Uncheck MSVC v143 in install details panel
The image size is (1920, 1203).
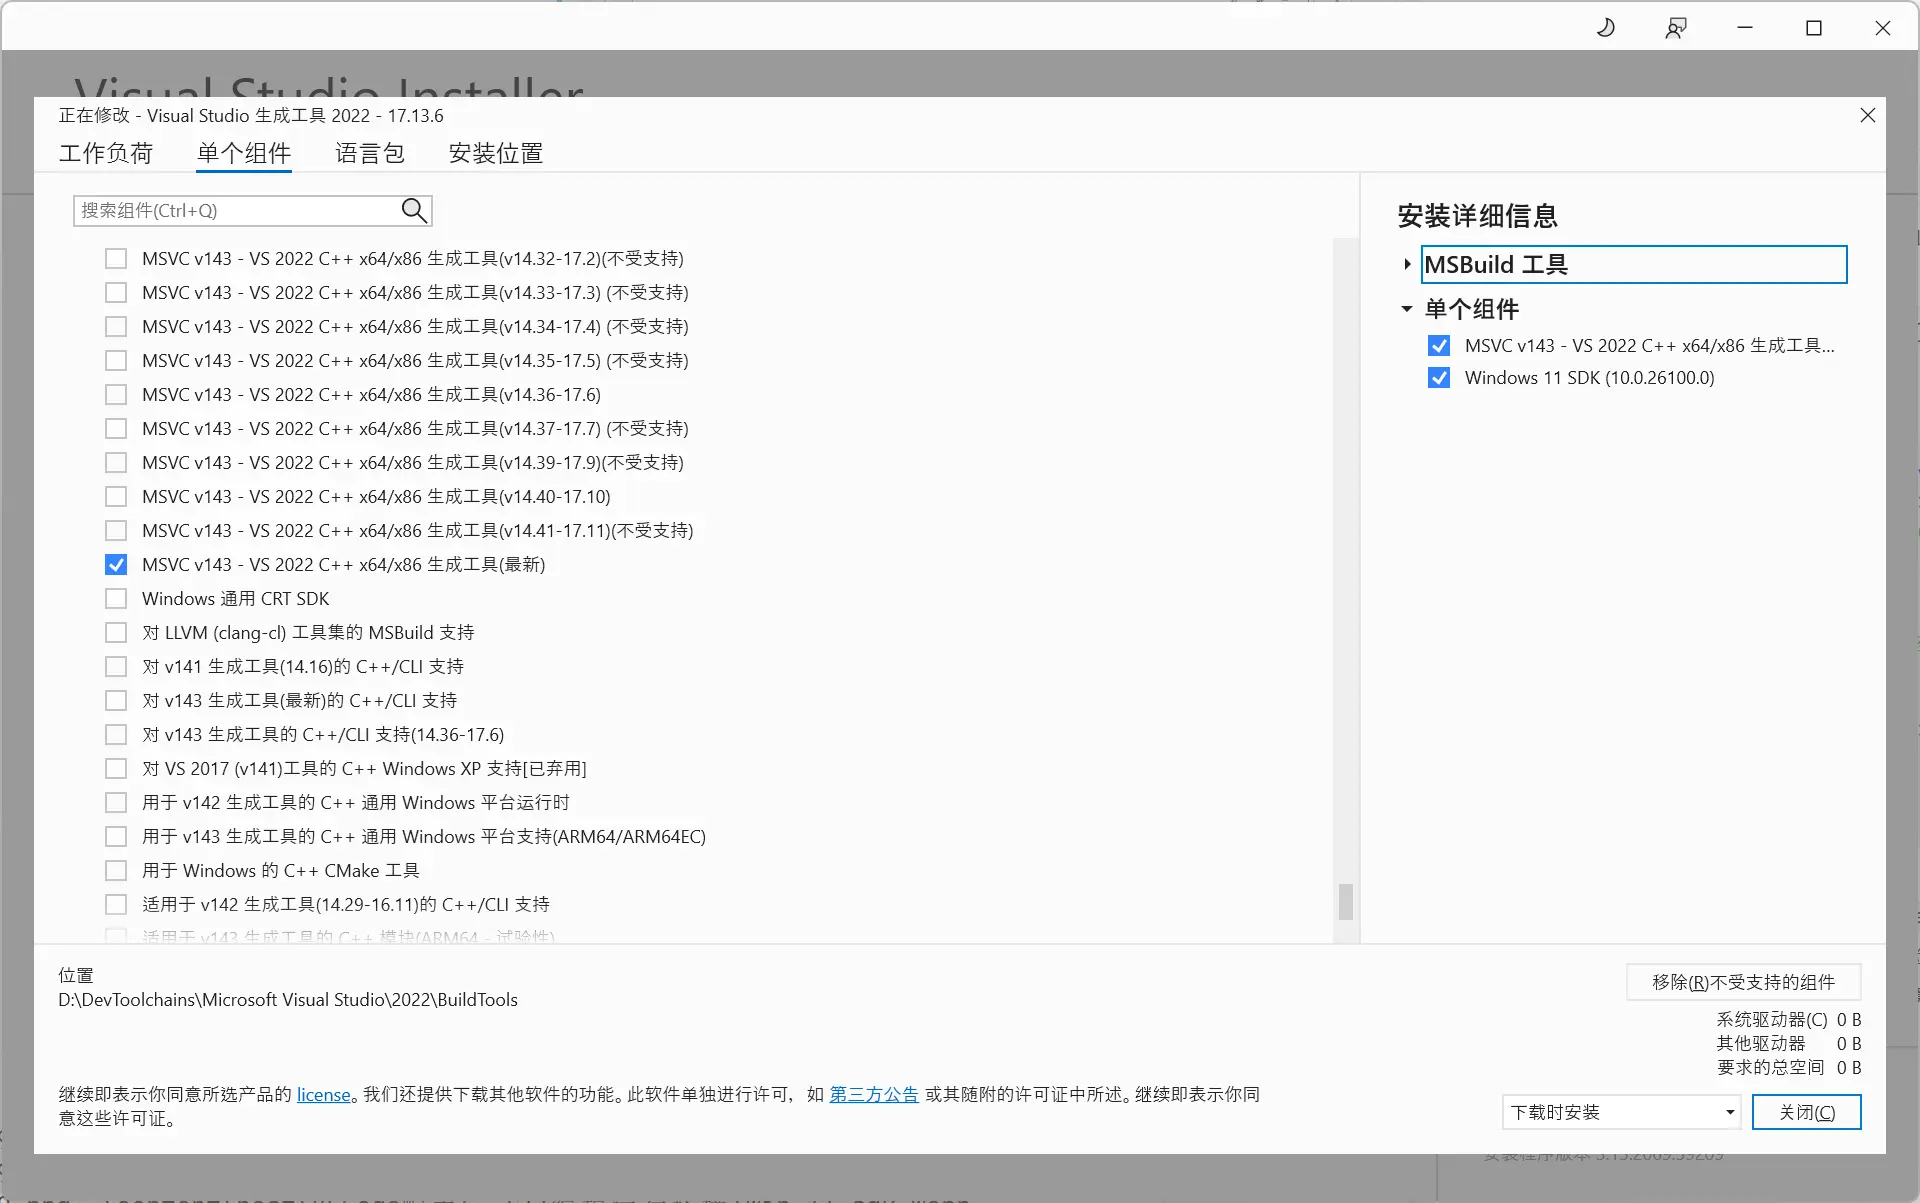pyautogui.click(x=1439, y=346)
